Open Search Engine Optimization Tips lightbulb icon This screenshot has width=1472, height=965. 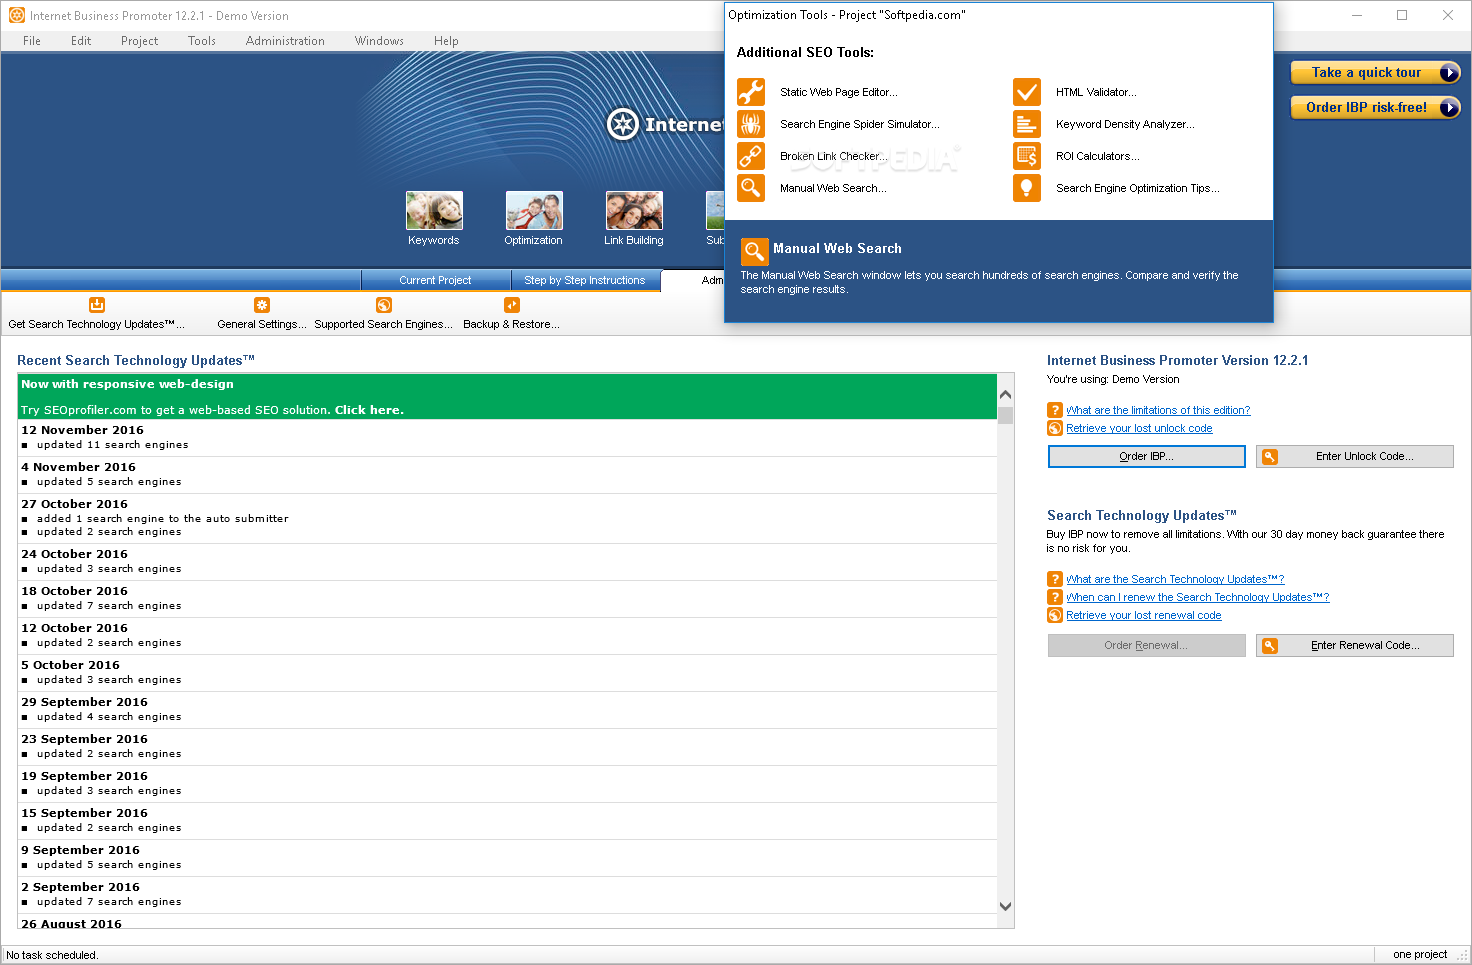coord(1027,188)
